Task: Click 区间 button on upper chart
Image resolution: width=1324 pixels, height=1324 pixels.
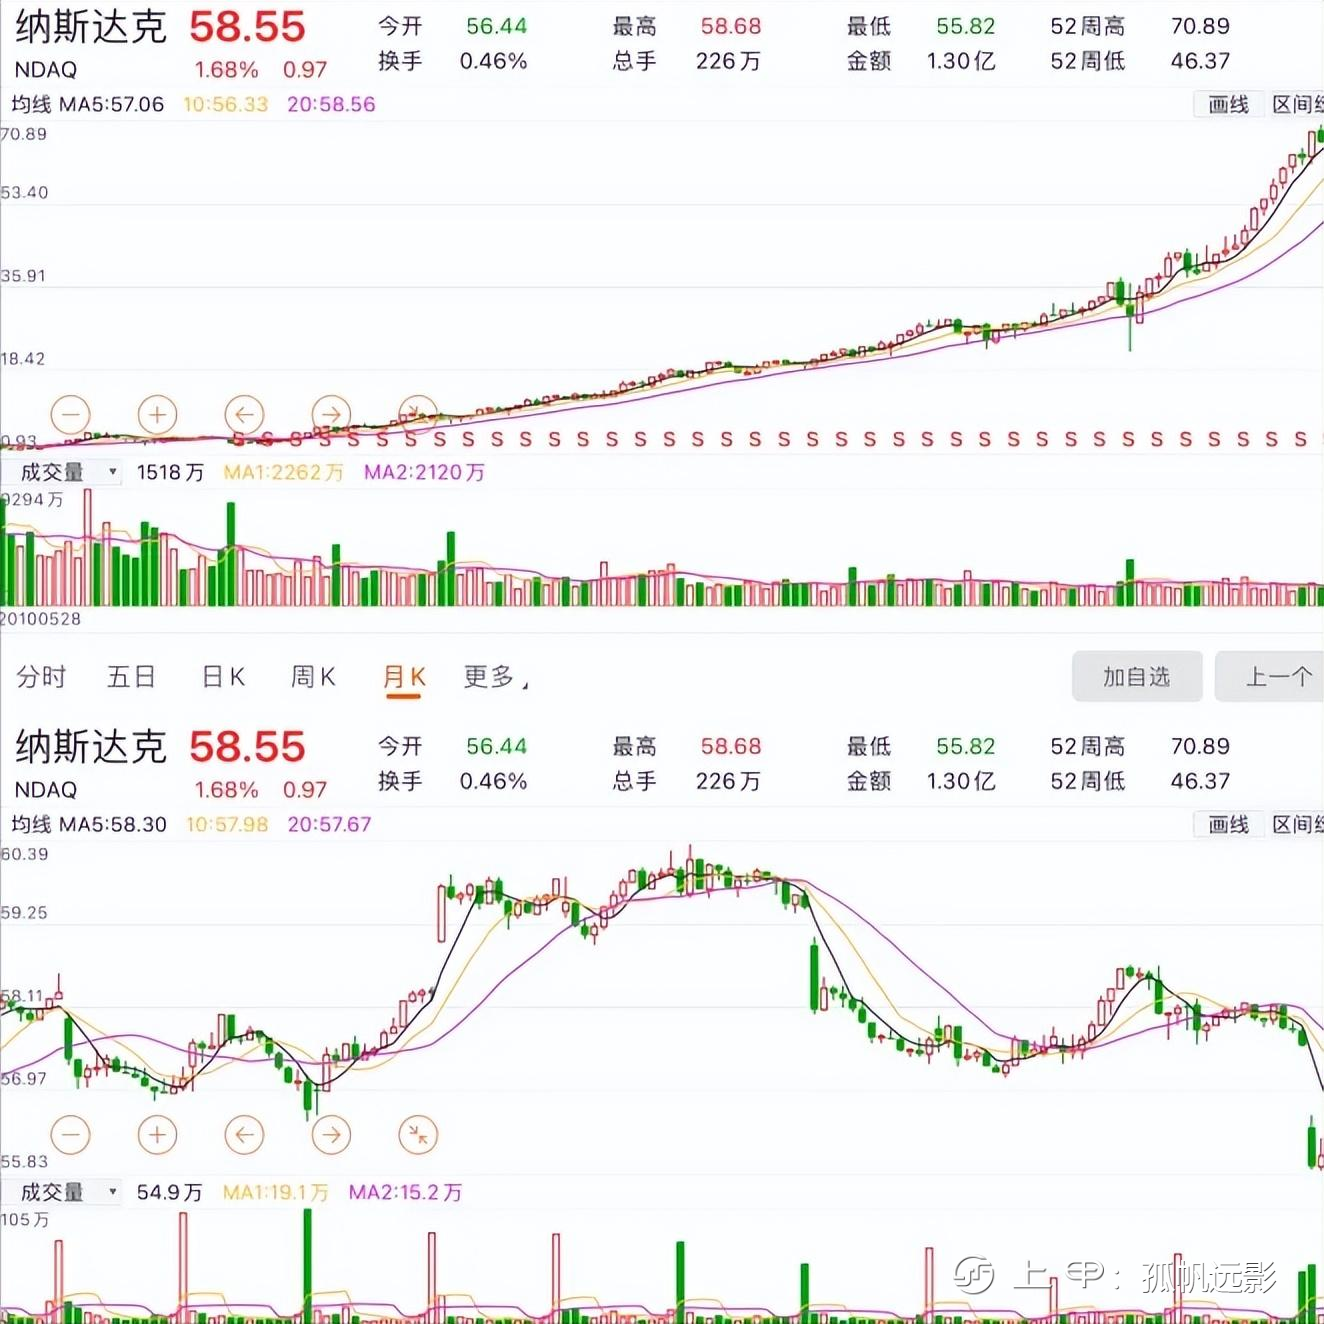Action: coord(1296,104)
